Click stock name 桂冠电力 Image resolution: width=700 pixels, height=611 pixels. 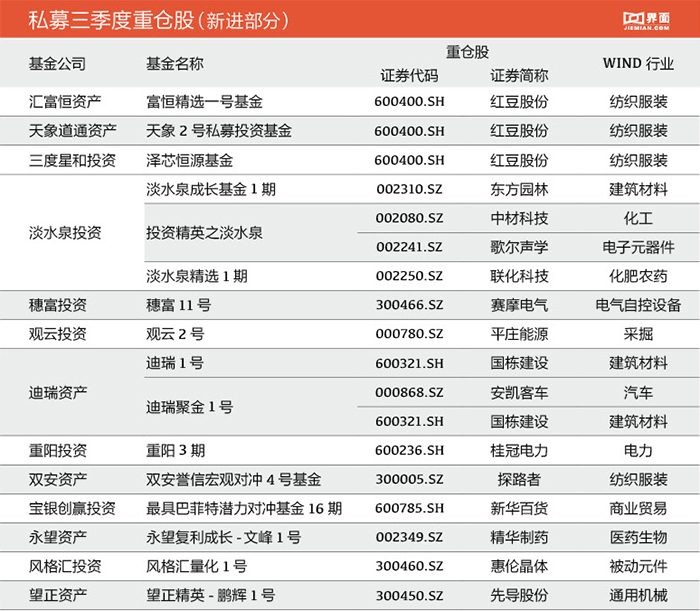[x=519, y=450]
